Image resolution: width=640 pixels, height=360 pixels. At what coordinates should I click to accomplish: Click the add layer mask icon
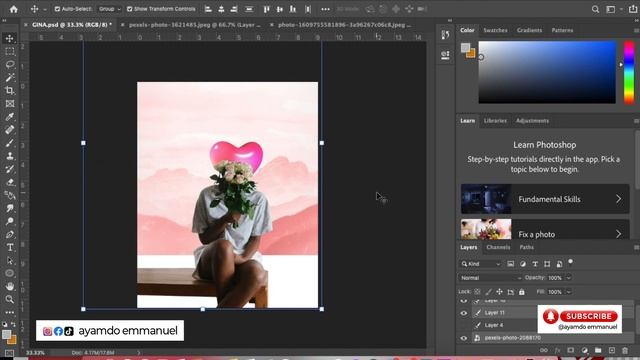pyautogui.click(x=571, y=350)
